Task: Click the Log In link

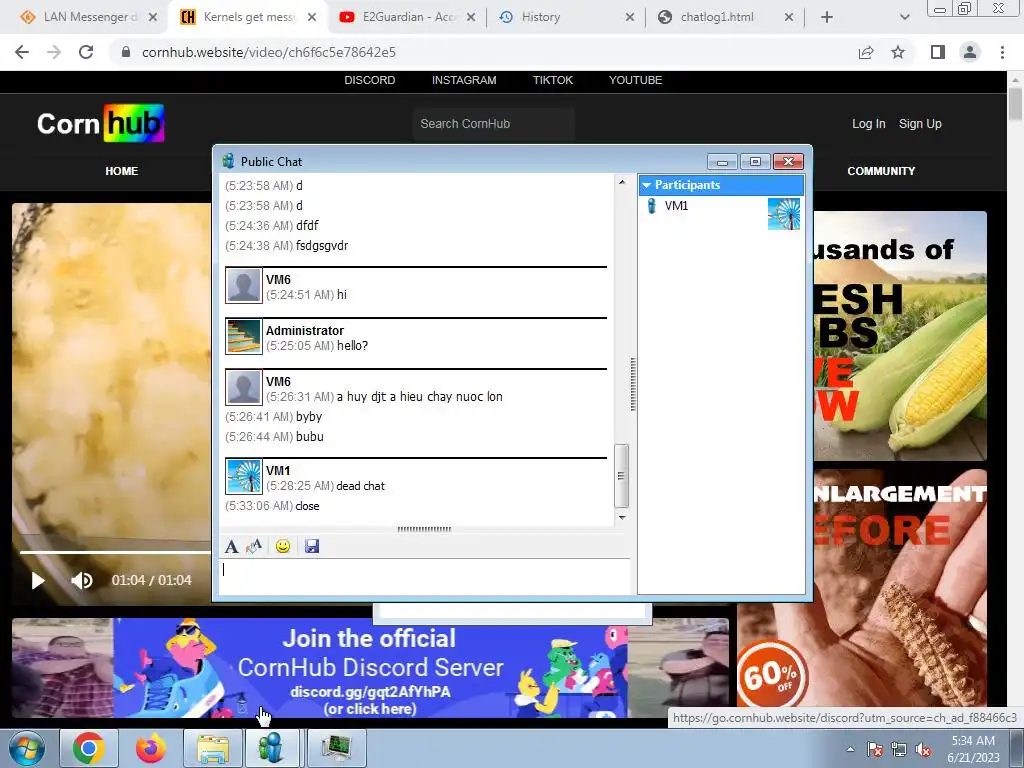Action: click(x=869, y=124)
